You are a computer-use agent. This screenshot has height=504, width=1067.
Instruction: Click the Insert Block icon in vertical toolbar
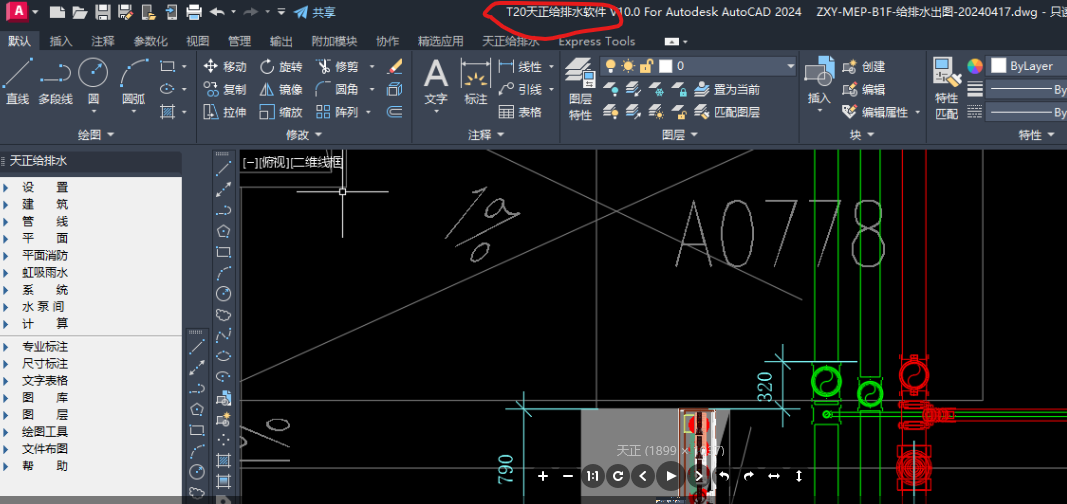(x=223, y=398)
